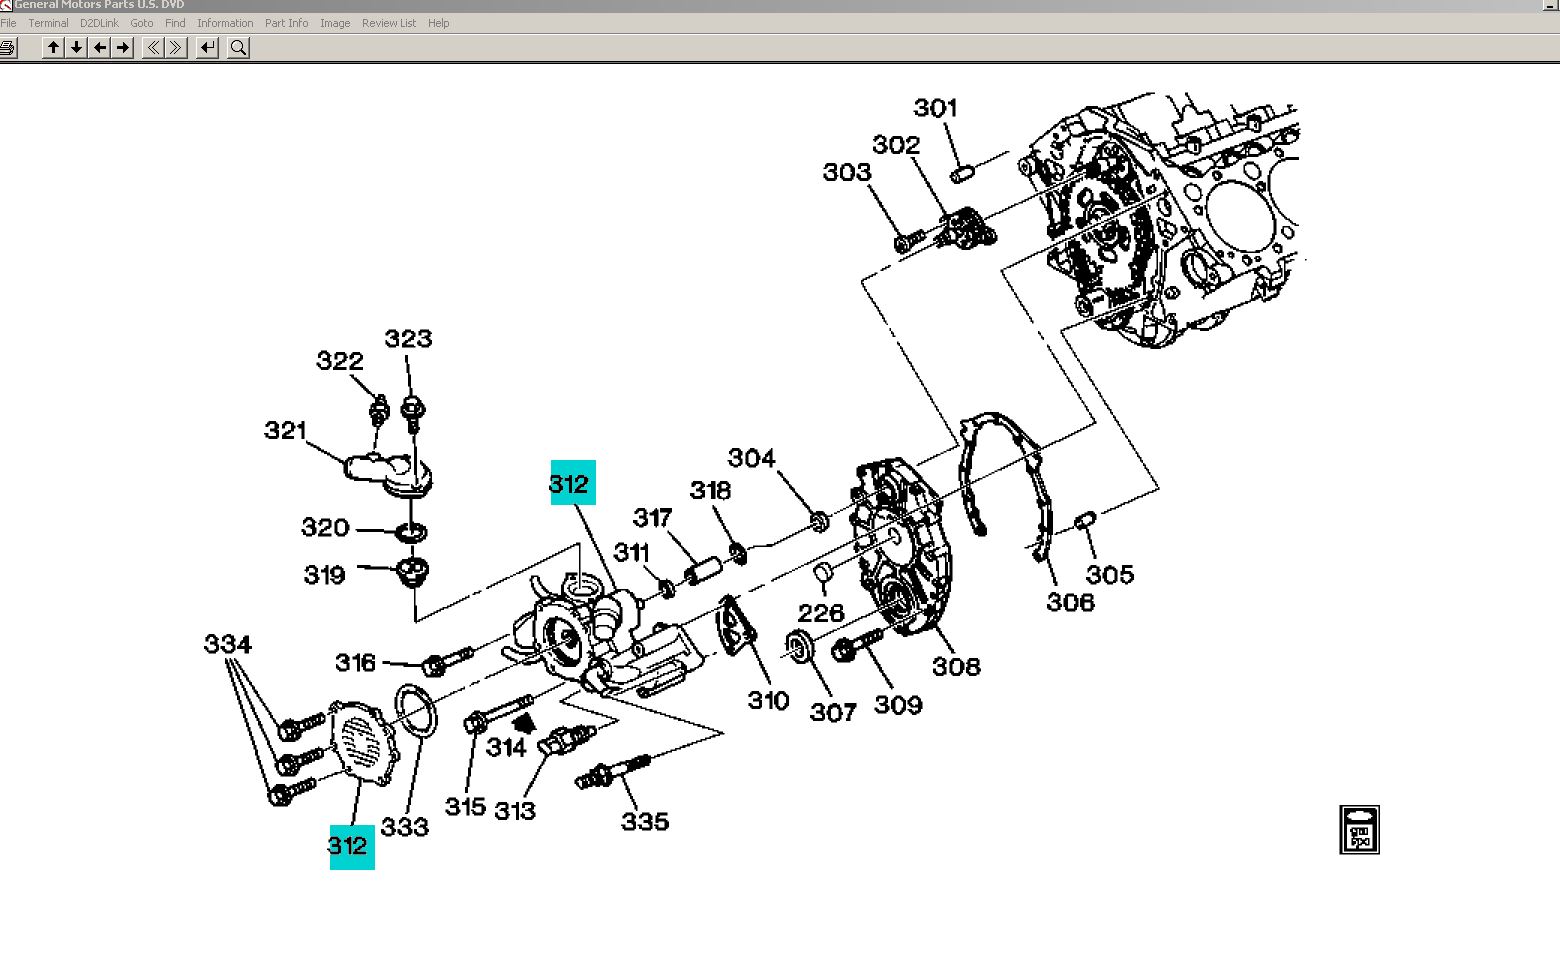Open the Terminal menu
Screen dimensions: 1560x968
48,23
